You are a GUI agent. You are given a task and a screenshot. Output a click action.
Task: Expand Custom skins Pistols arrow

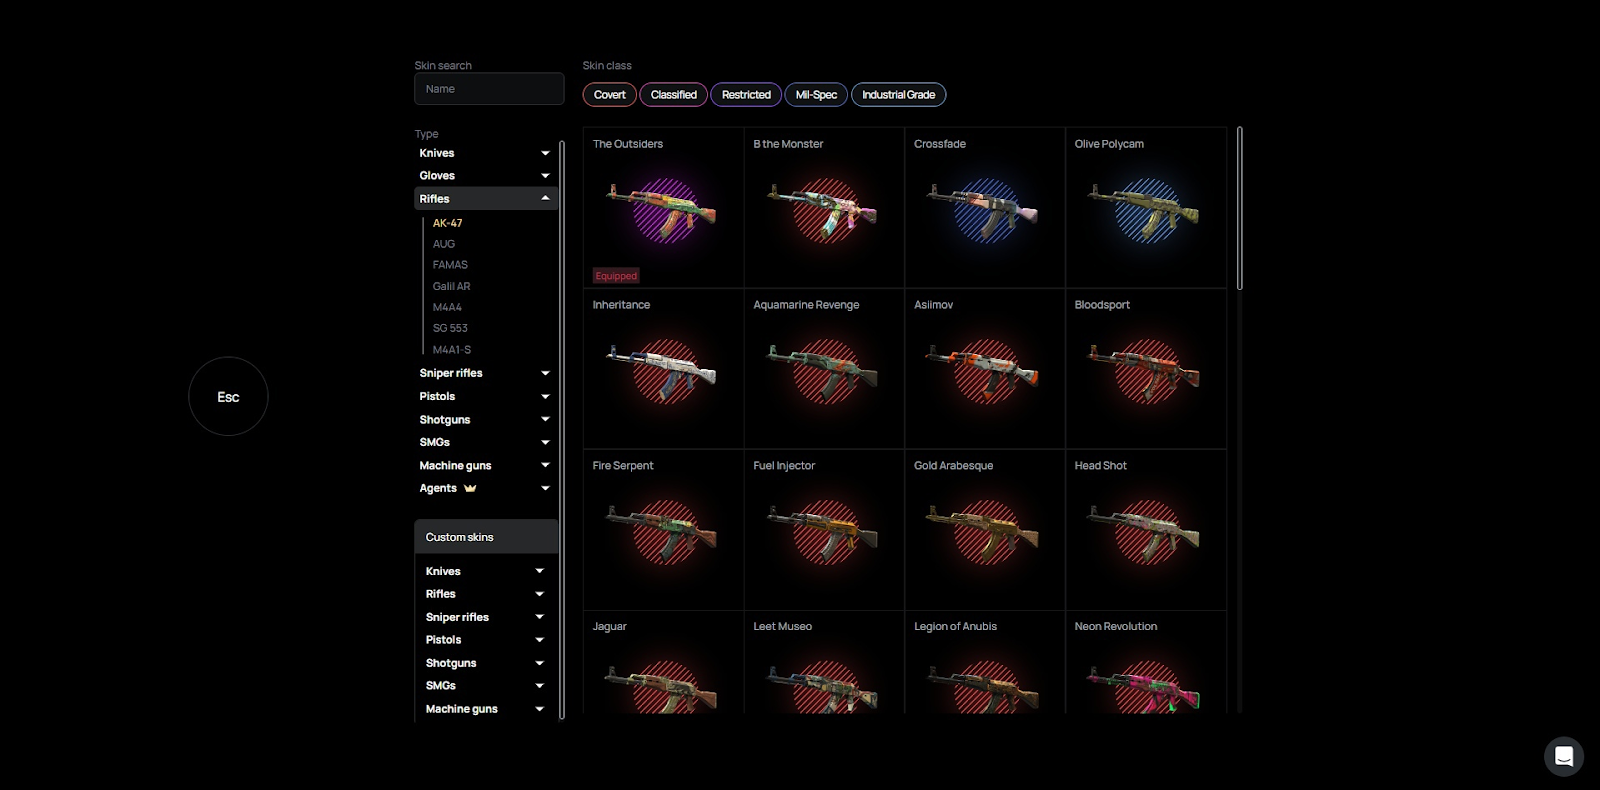point(539,640)
